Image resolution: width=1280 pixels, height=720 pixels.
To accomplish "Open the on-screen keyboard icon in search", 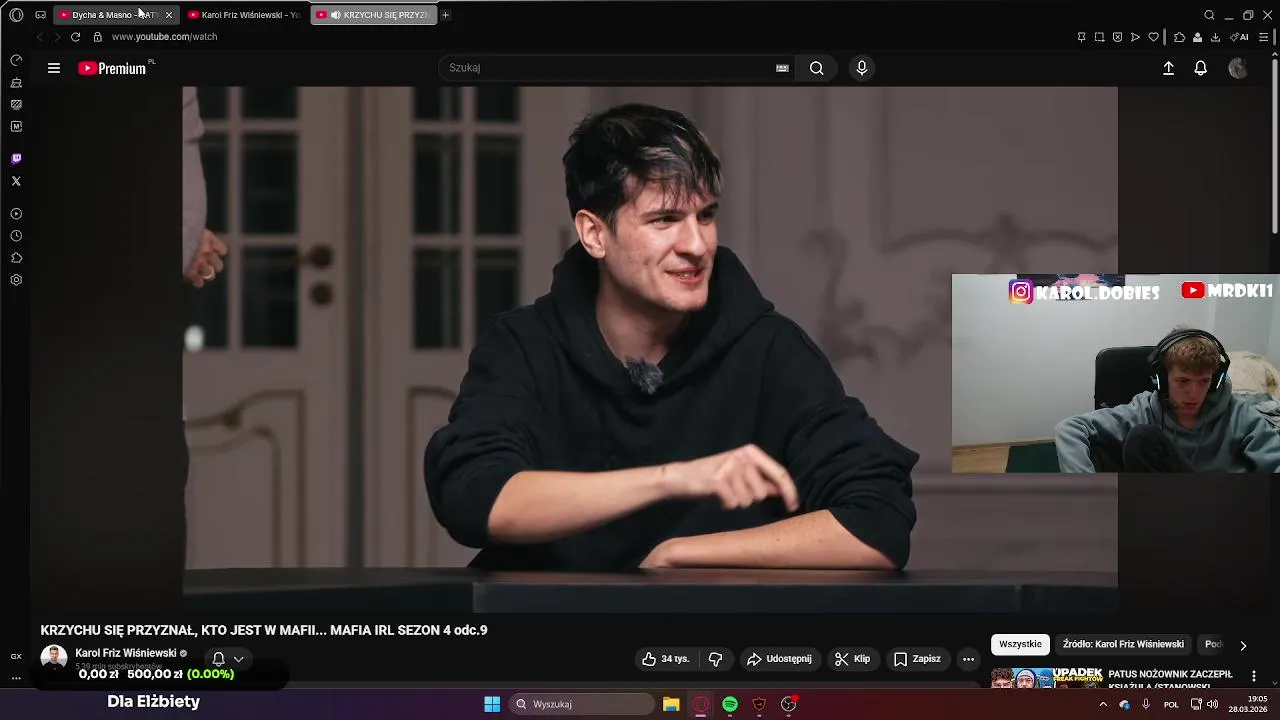I will (782, 68).
